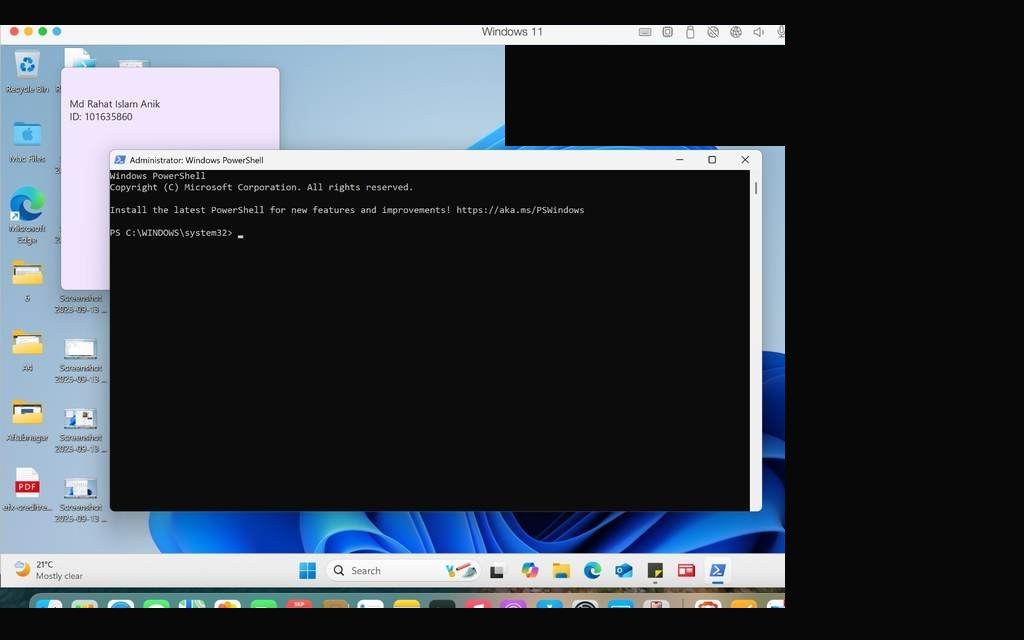Open the Windows Start menu
The image size is (1024, 640).
click(x=308, y=571)
